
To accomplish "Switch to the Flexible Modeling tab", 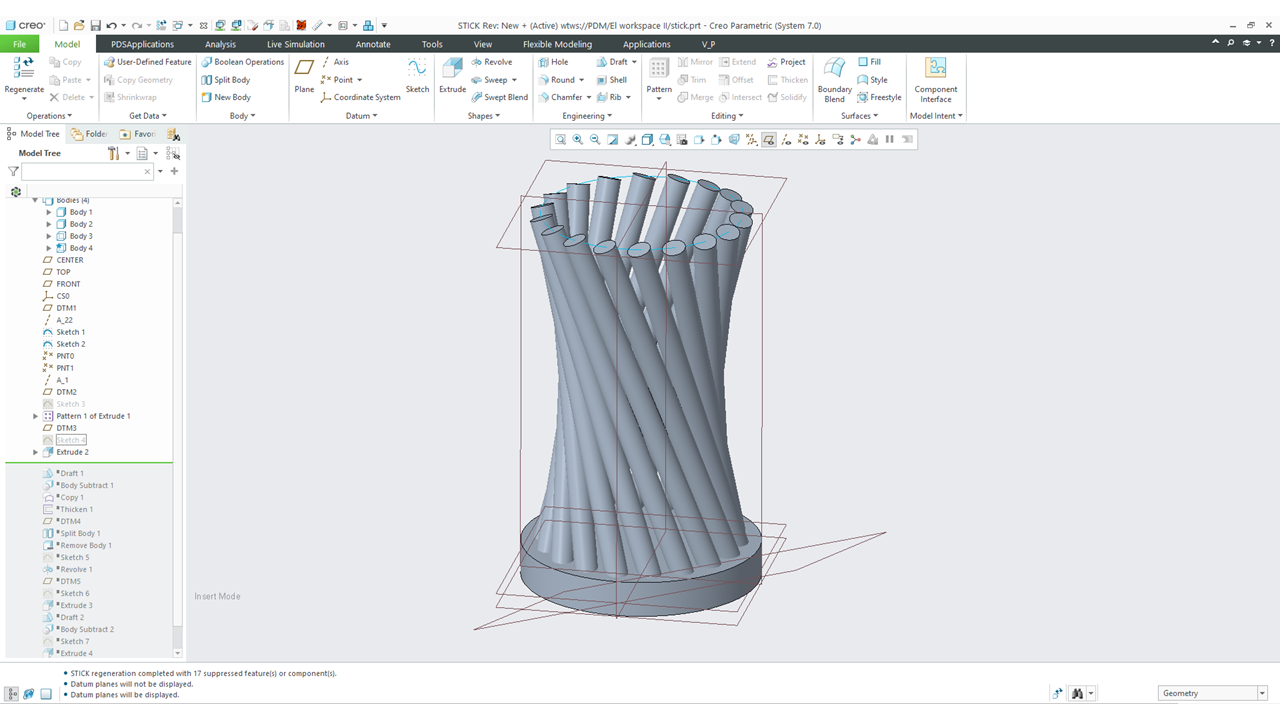I will pos(557,44).
